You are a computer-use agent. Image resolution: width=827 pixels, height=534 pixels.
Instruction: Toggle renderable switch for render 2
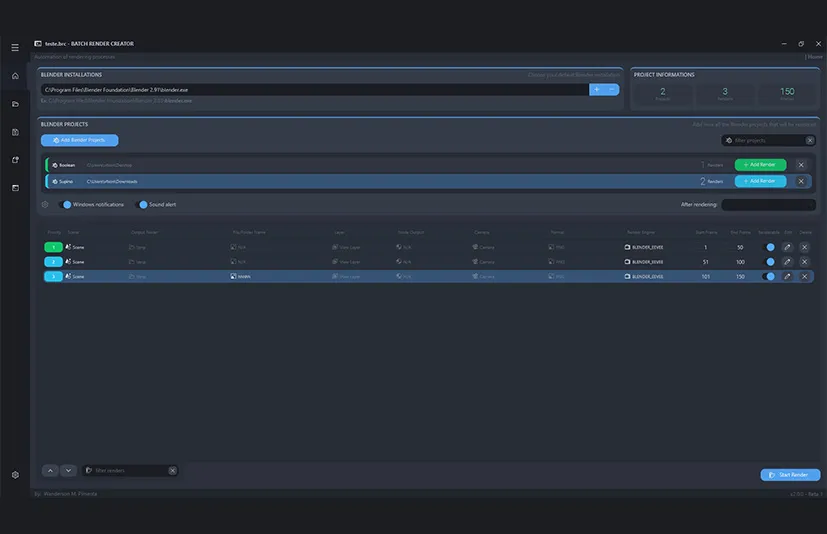click(x=768, y=262)
